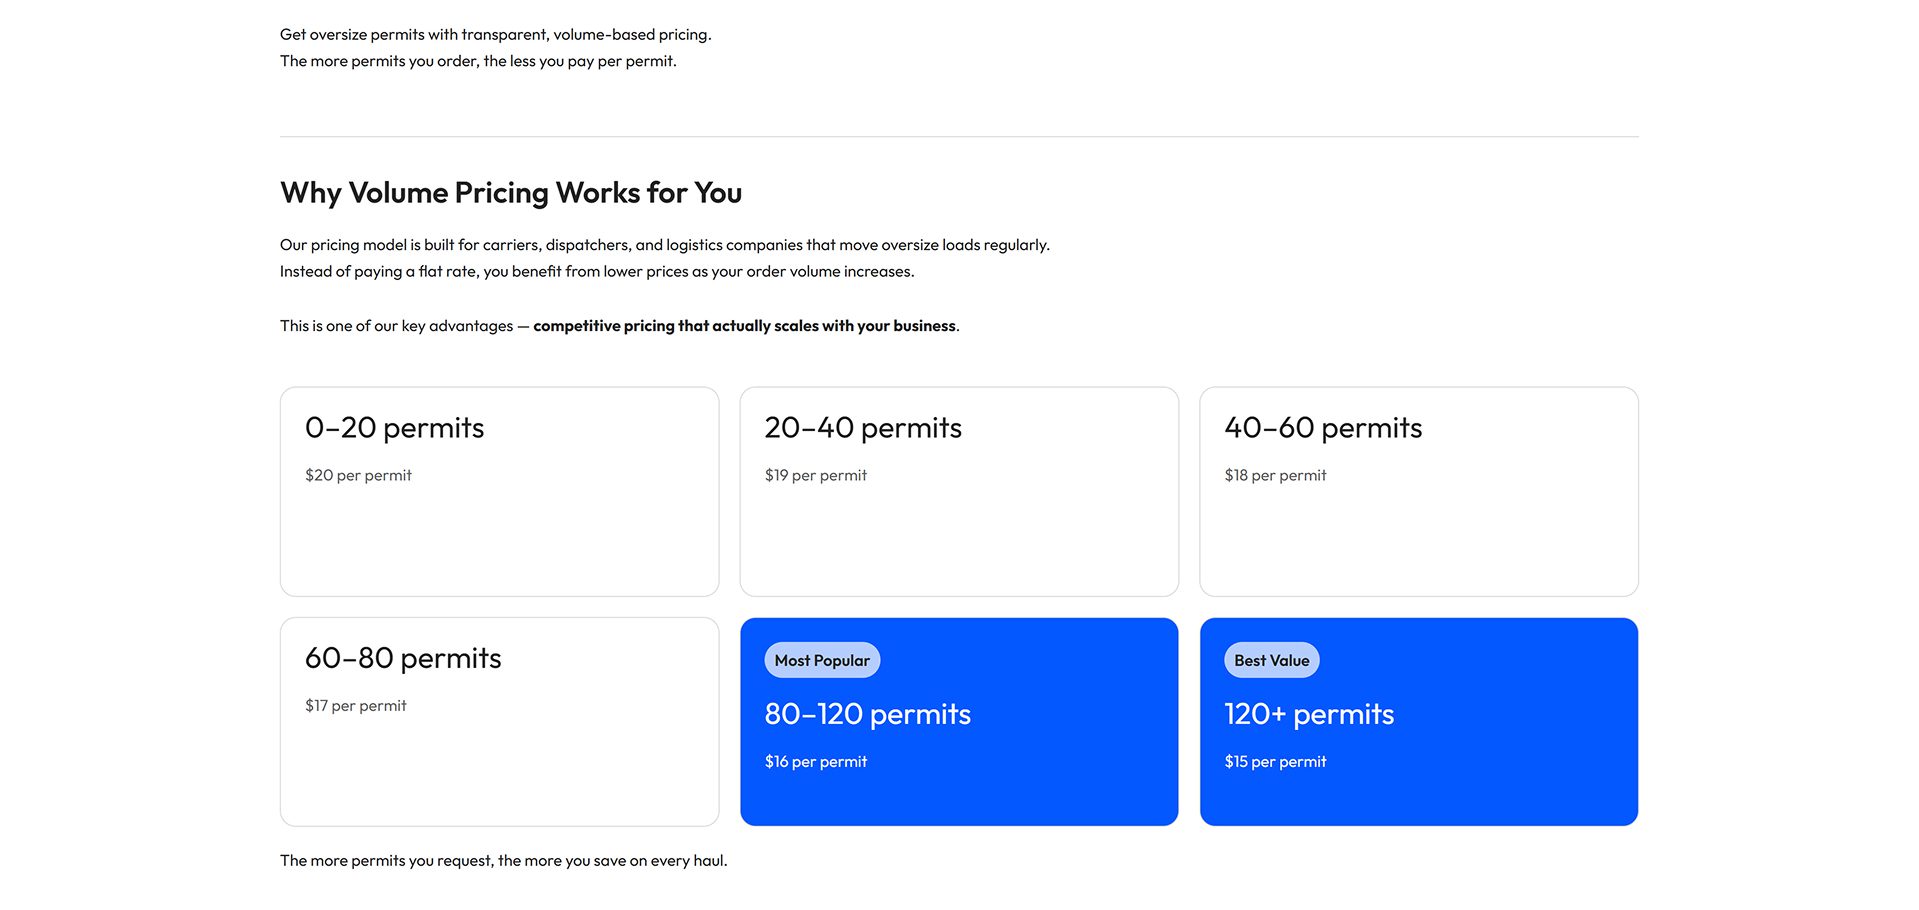Image resolution: width=1919 pixels, height=910 pixels.
Task: Click the Best Value badge
Action: point(1271,660)
